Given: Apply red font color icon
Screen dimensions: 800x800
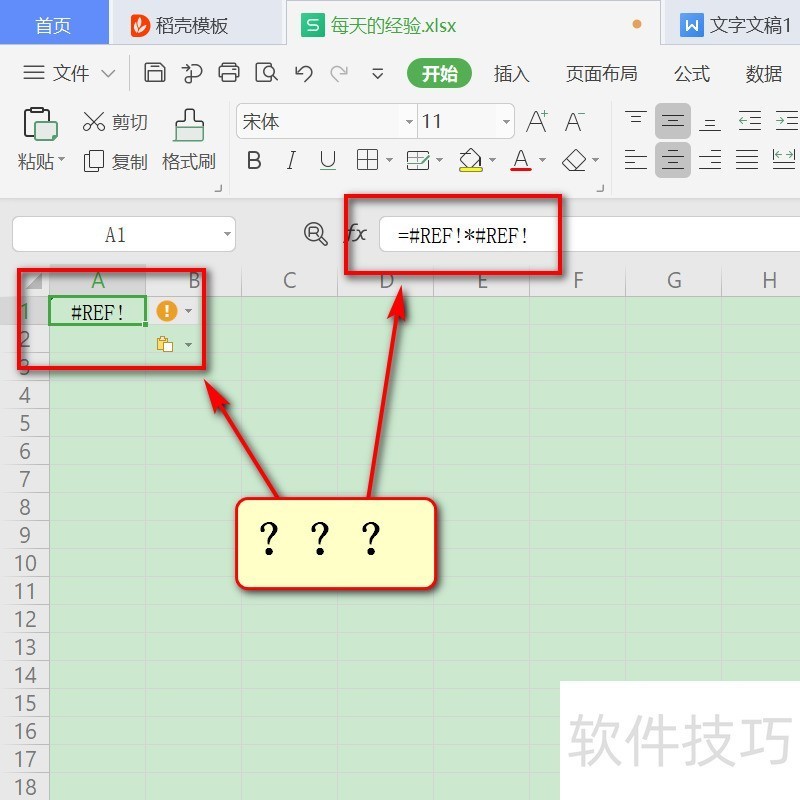Looking at the screenshot, I should [521, 160].
